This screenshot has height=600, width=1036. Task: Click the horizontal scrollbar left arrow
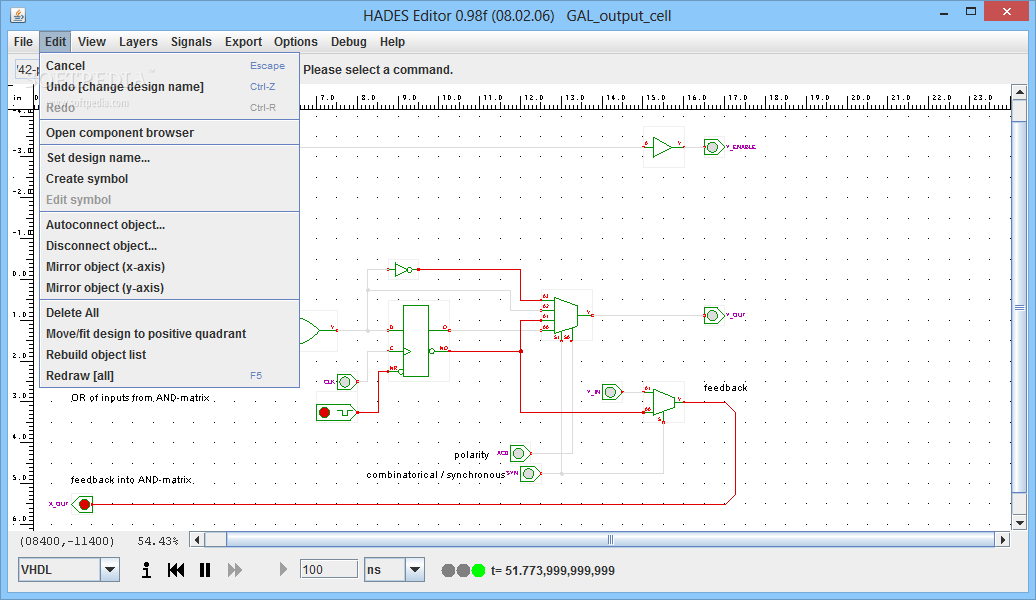coord(197,540)
